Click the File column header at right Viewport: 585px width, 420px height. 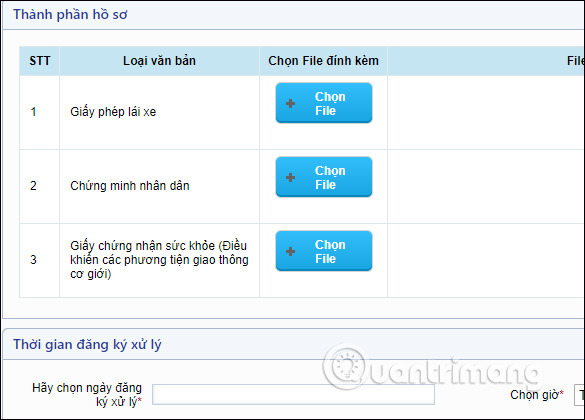coord(575,61)
